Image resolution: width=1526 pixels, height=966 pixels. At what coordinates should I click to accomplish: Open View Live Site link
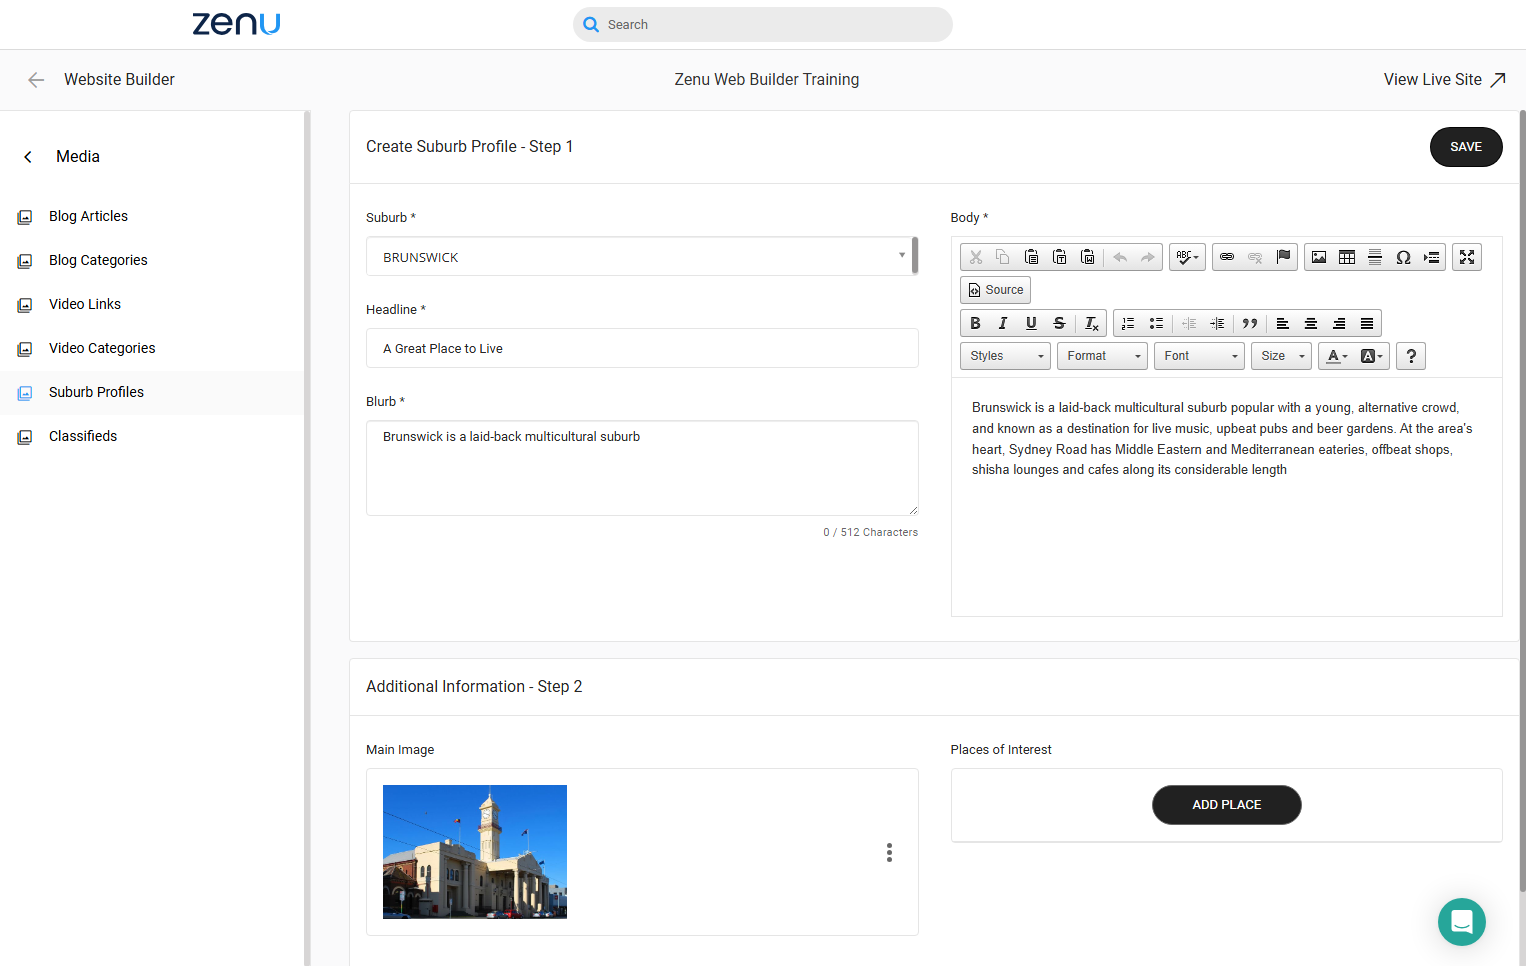[1444, 79]
